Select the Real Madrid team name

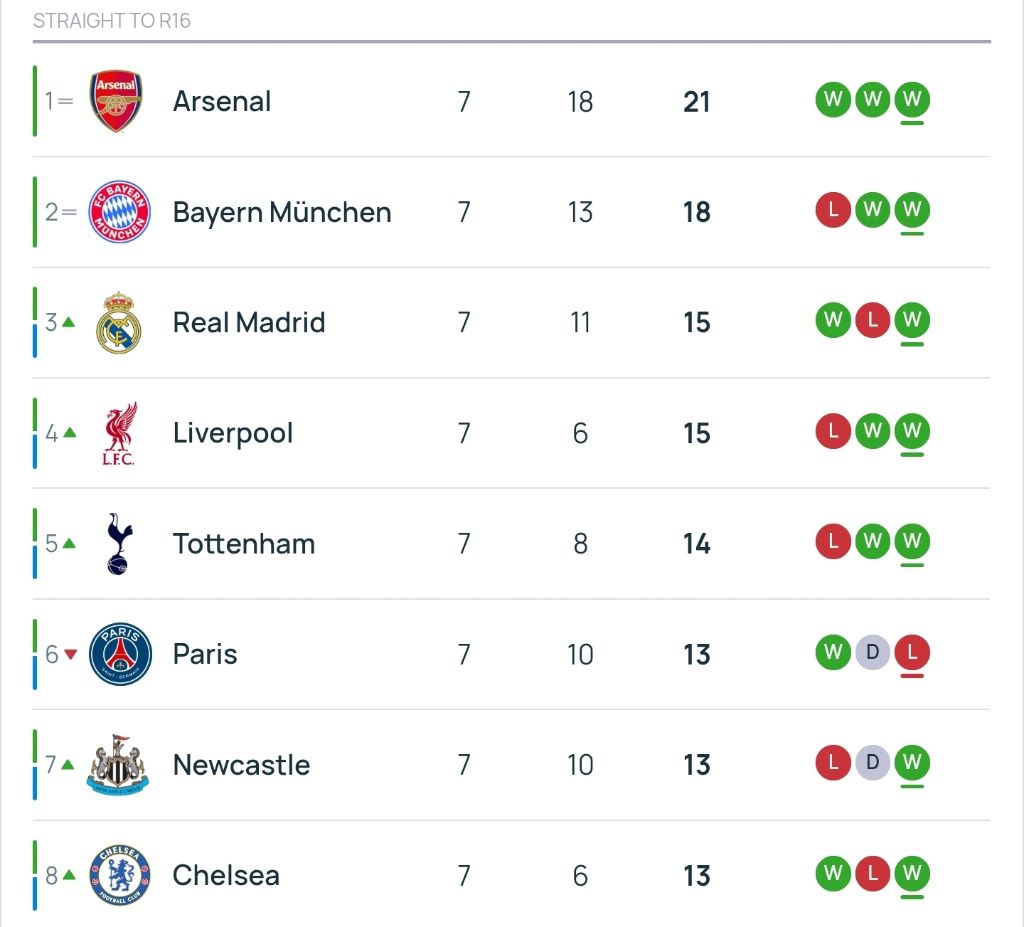coord(249,322)
